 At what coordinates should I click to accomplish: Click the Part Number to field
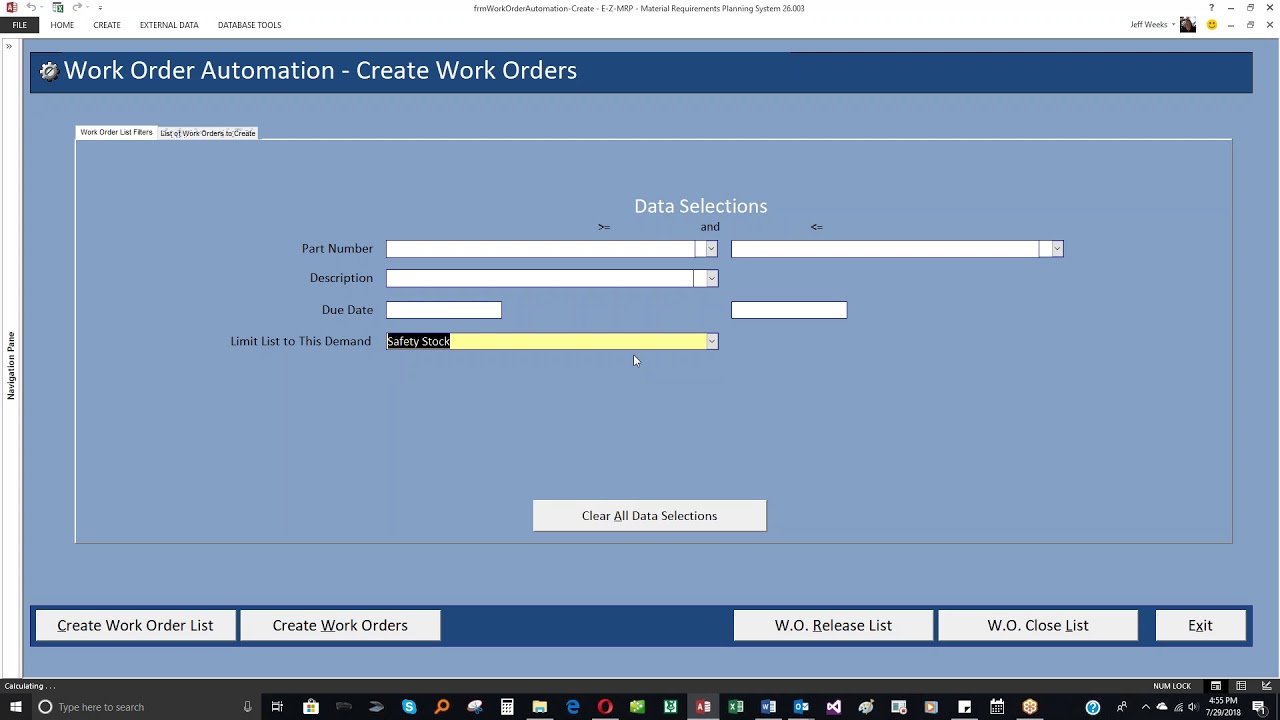click(885, 249)
